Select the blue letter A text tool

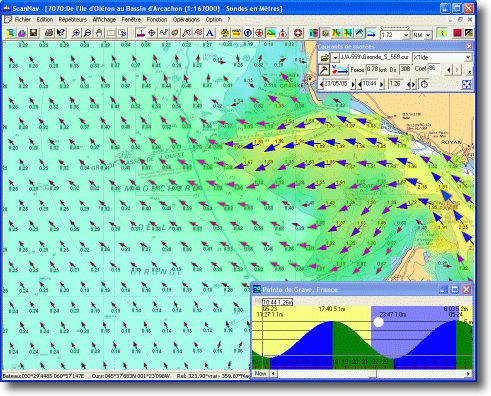pyautogui.click(x=209, y=33)
